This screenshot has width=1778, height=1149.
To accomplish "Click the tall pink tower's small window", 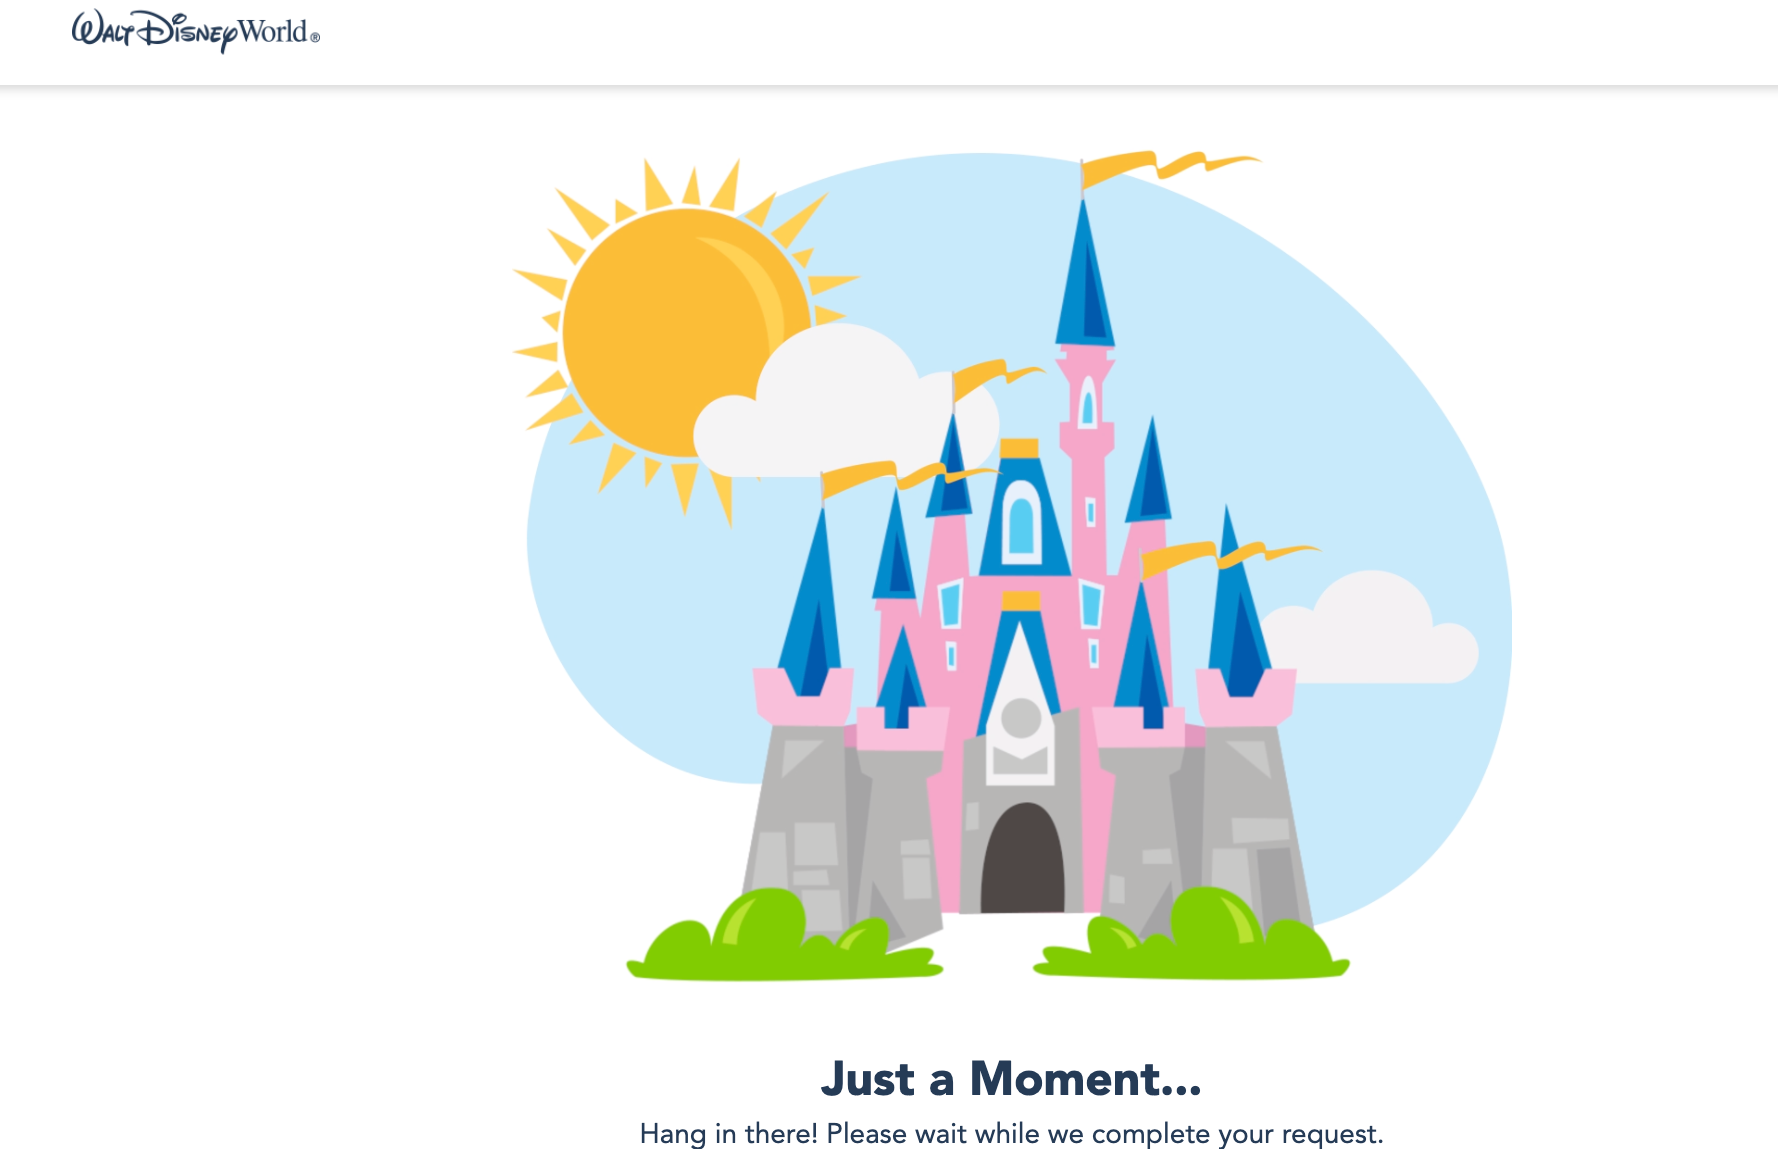I will (x=1088, y=403).
